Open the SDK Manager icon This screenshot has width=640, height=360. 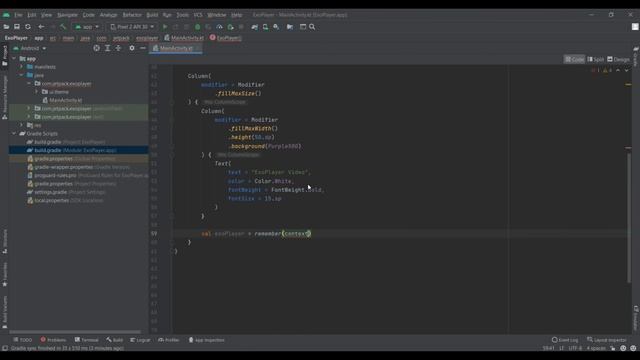(x=276, y=27)
